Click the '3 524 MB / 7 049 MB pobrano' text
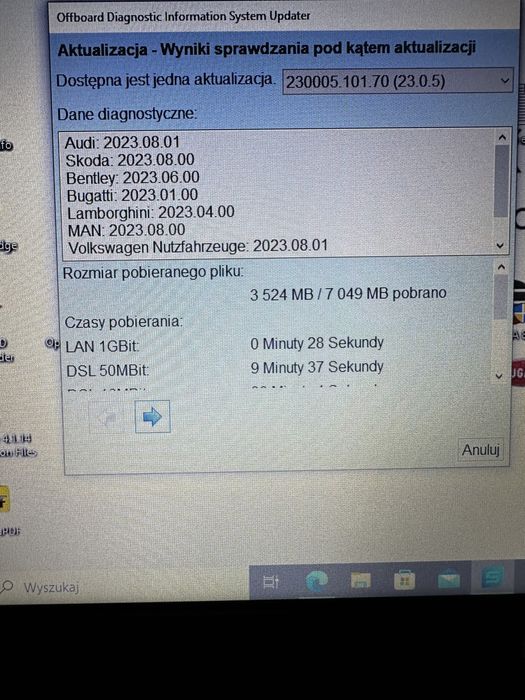The image size is (525, 700). pyautogui.click(x=348, y=294)
